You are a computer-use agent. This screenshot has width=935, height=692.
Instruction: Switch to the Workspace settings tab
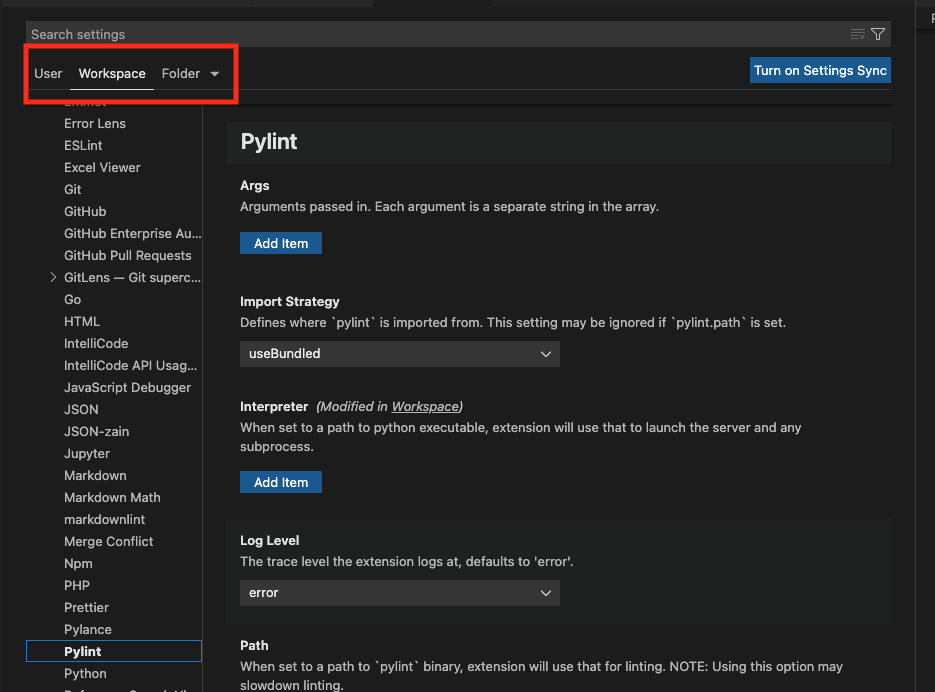(x=111, y=73)
